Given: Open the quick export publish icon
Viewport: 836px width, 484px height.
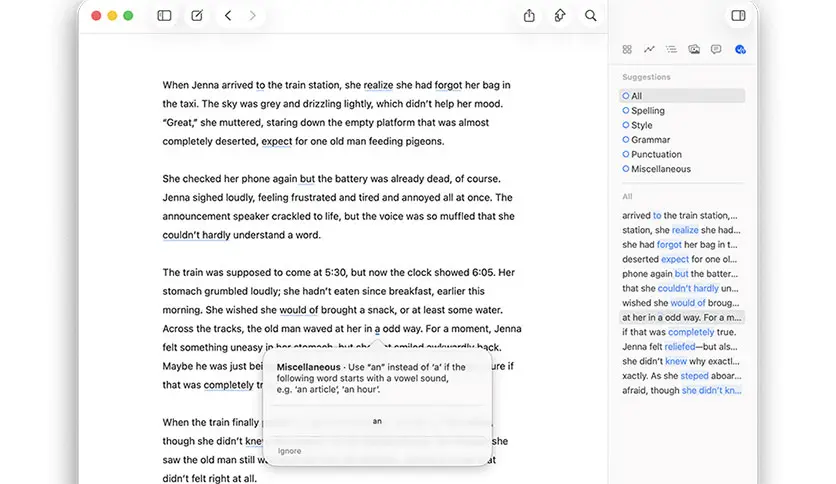Looking at the screenshot, I should (x=559, y=15).
